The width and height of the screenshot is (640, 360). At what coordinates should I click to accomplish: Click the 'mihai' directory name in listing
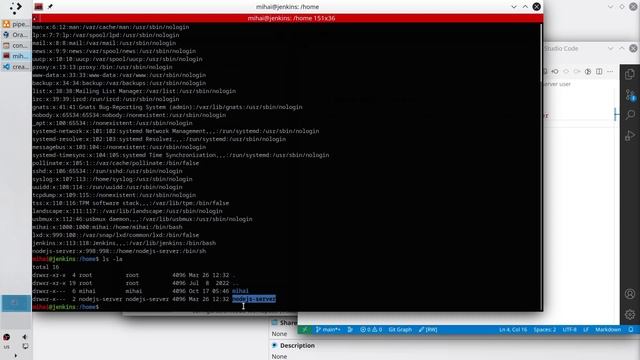pos(240,291)
